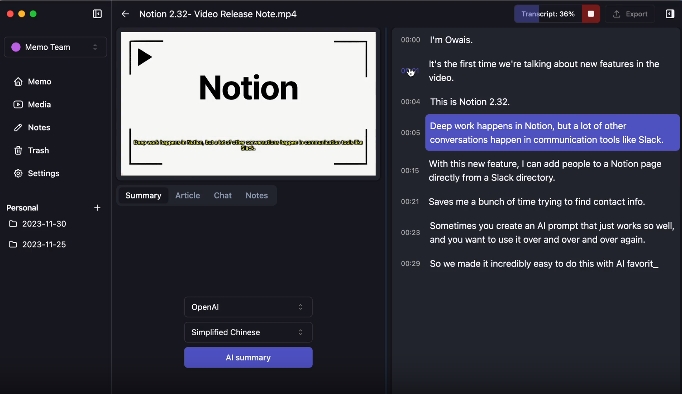Stop the transcription with red stop button

point(591,14)
